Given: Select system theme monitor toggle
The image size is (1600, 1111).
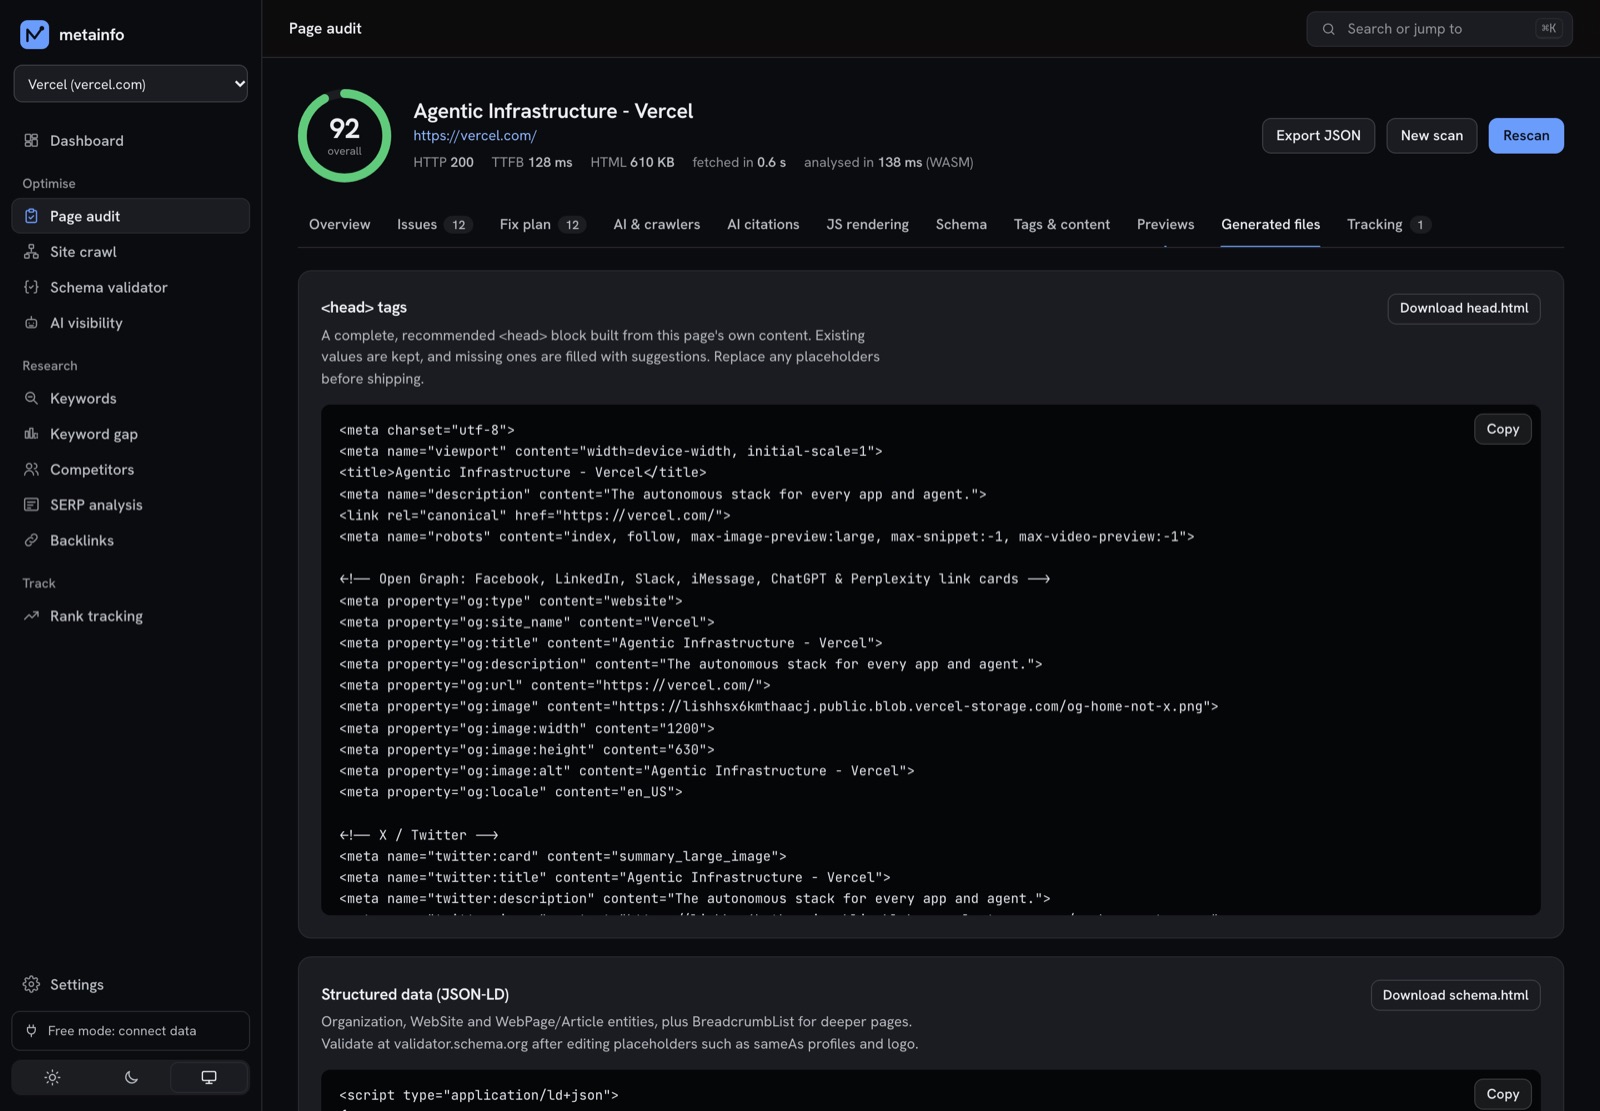Looking at the screenshot, I should 209,1077.
